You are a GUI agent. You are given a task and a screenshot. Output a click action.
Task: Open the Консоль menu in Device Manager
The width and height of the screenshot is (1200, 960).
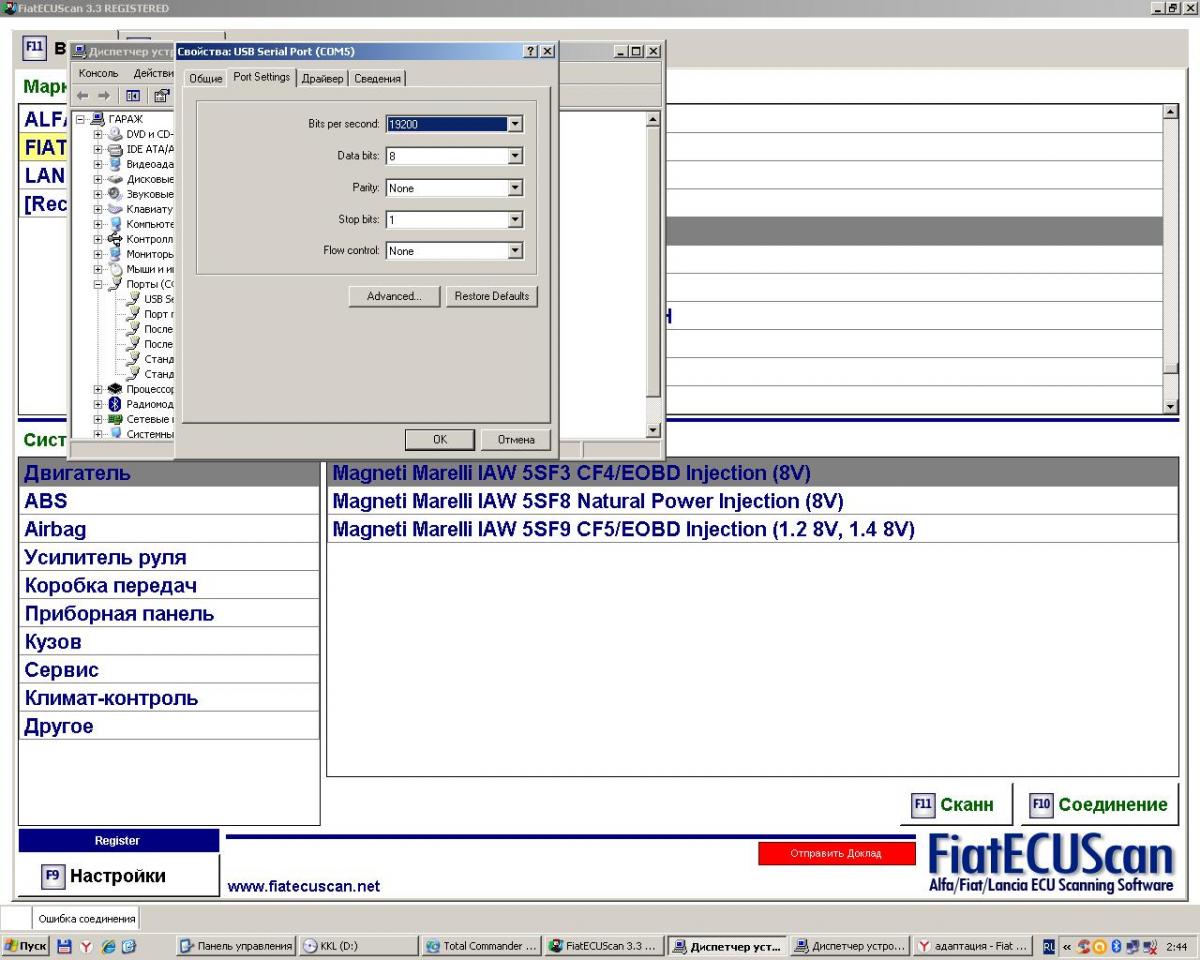pyautogui.click(x=98, y=73)
